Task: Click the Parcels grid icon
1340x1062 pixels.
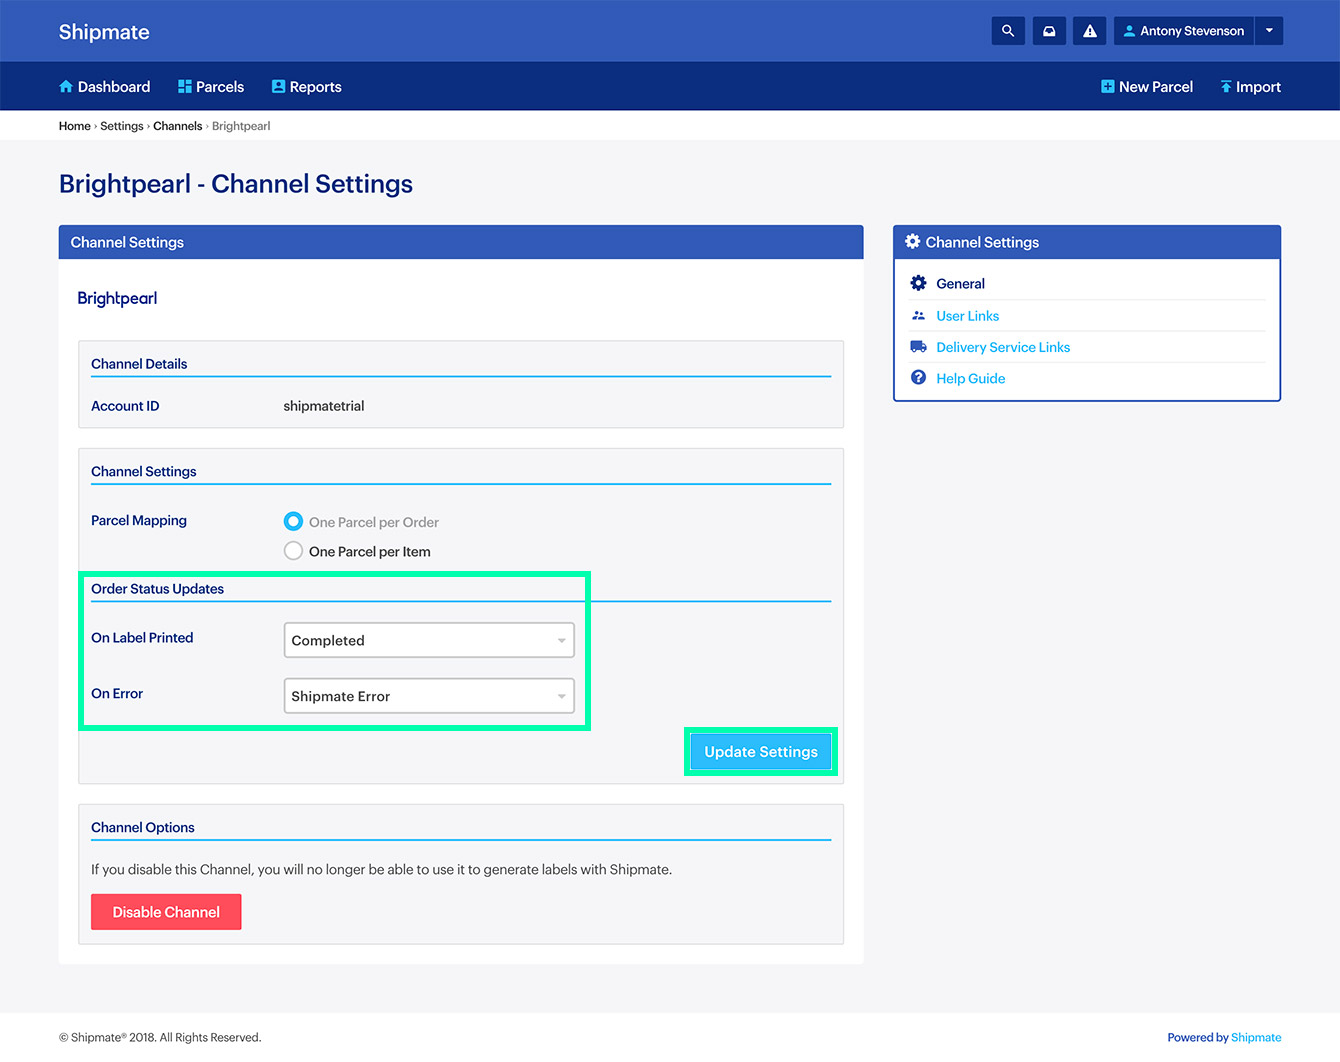Action: 185,87
